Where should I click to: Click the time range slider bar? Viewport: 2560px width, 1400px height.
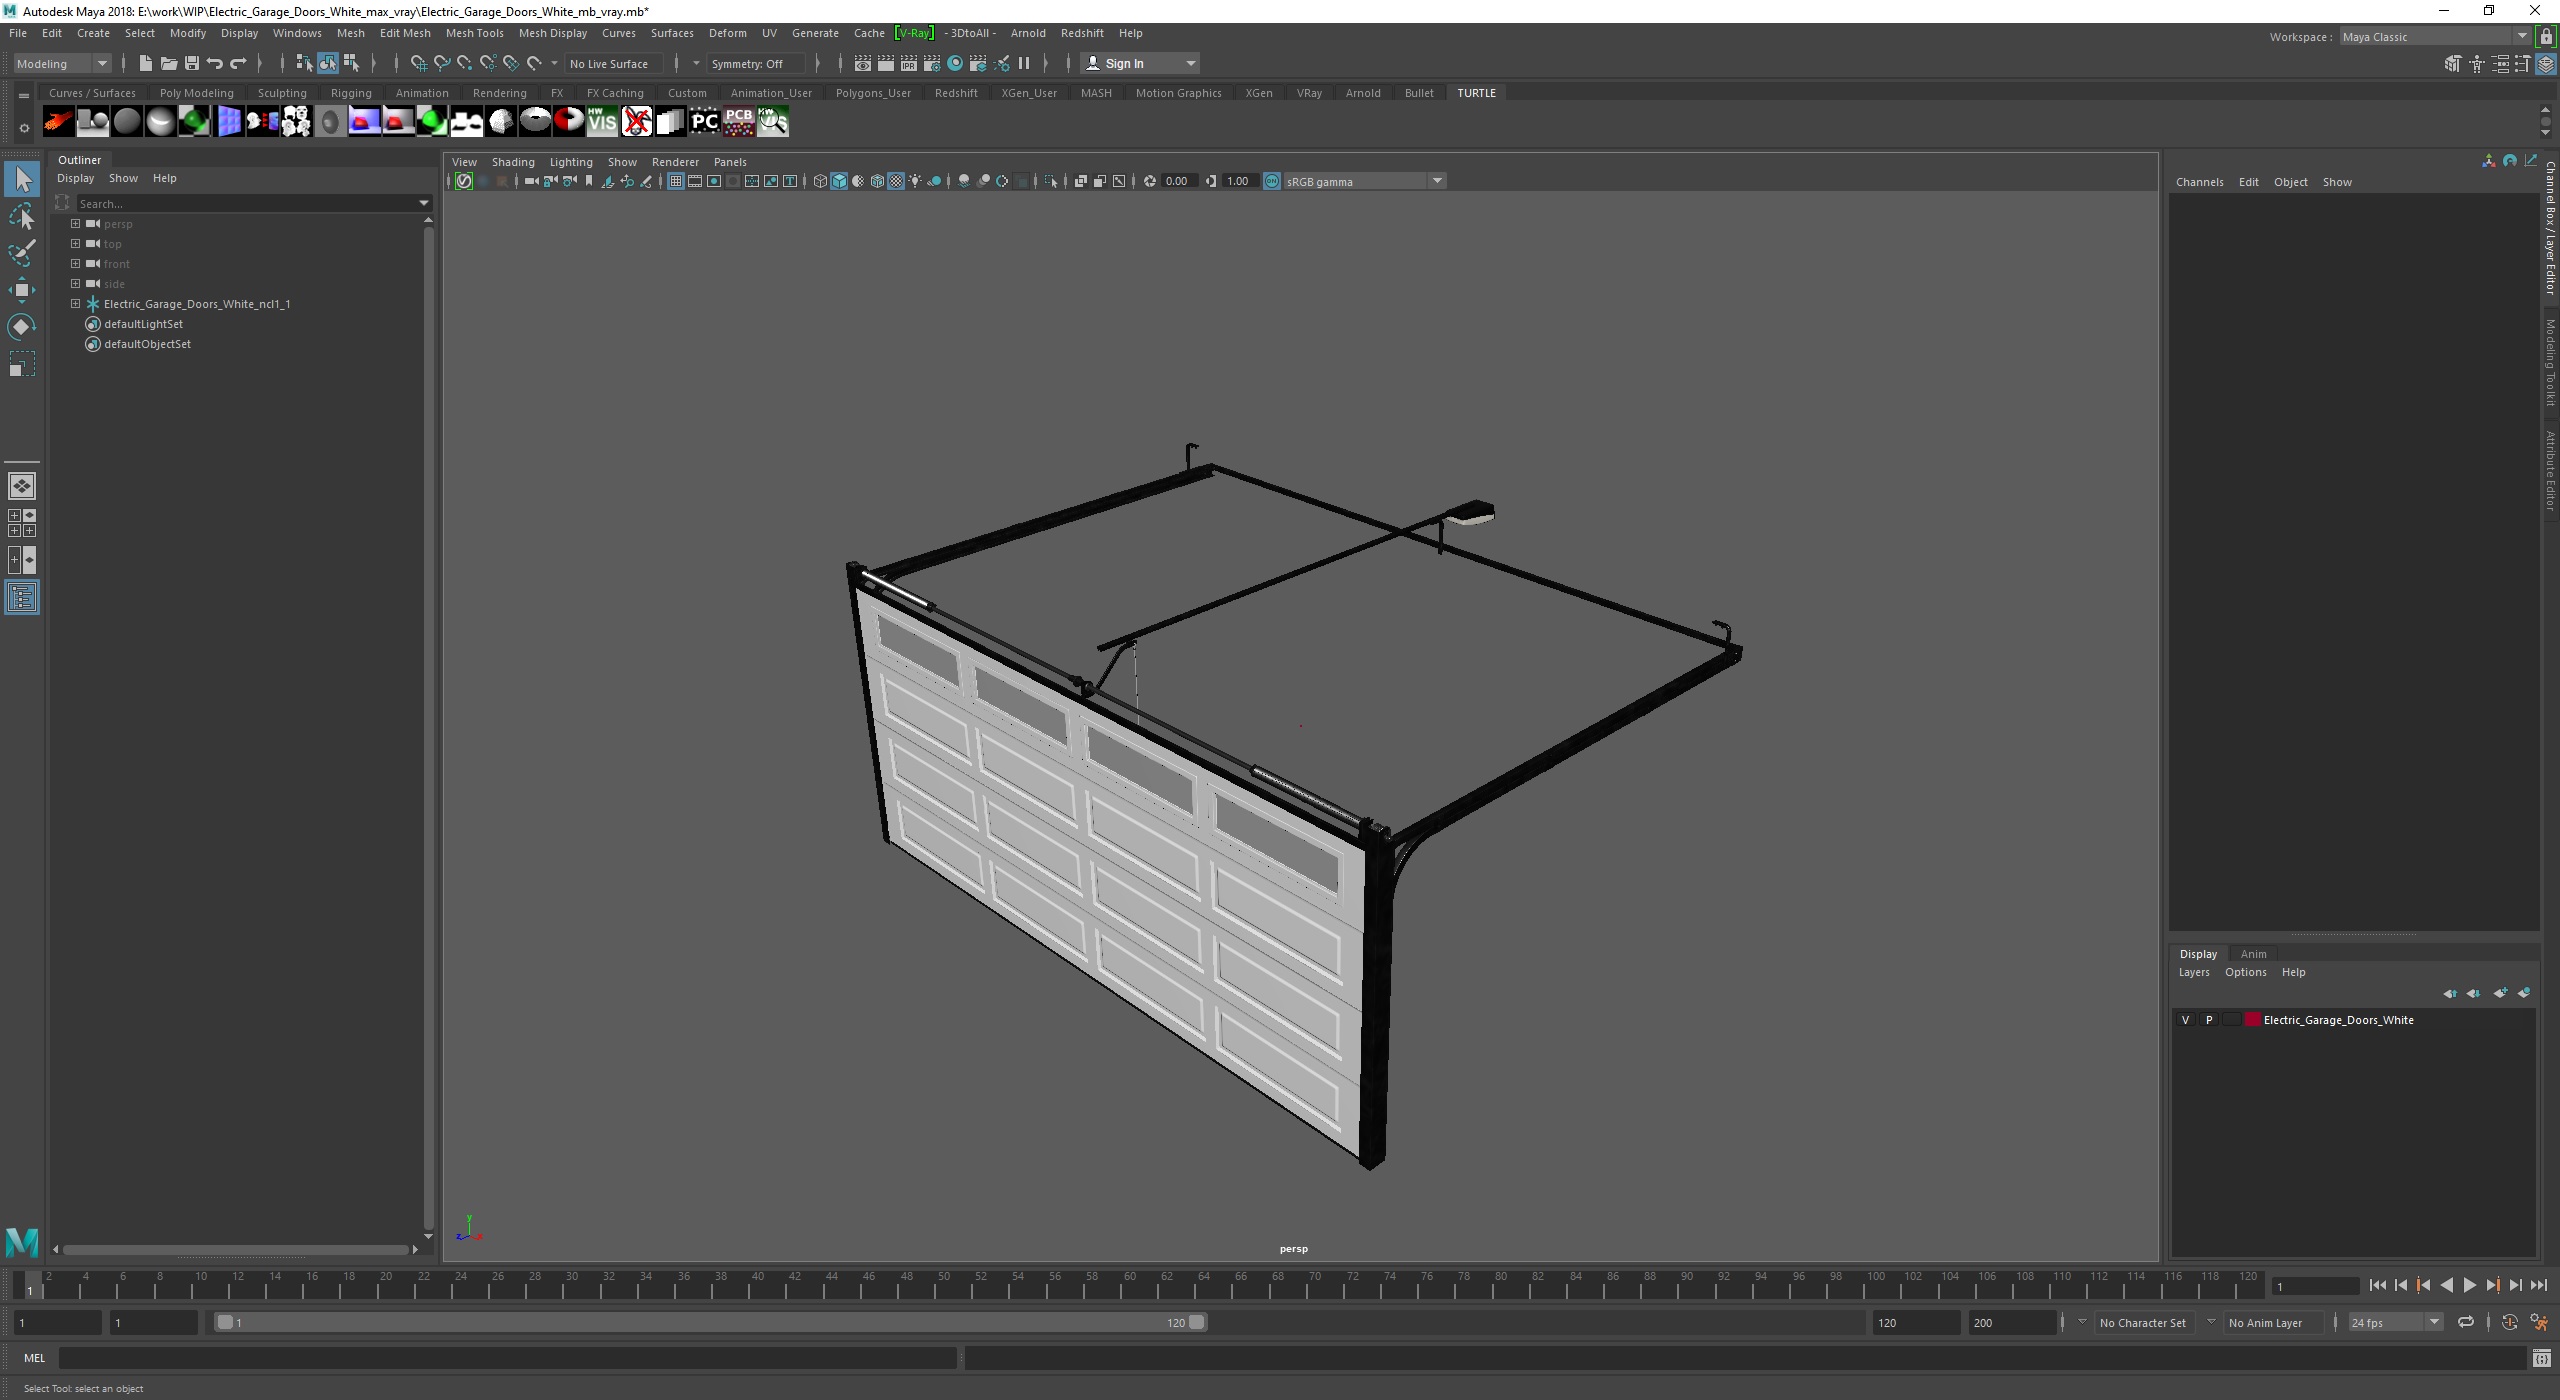click(x=711, y=1323)
